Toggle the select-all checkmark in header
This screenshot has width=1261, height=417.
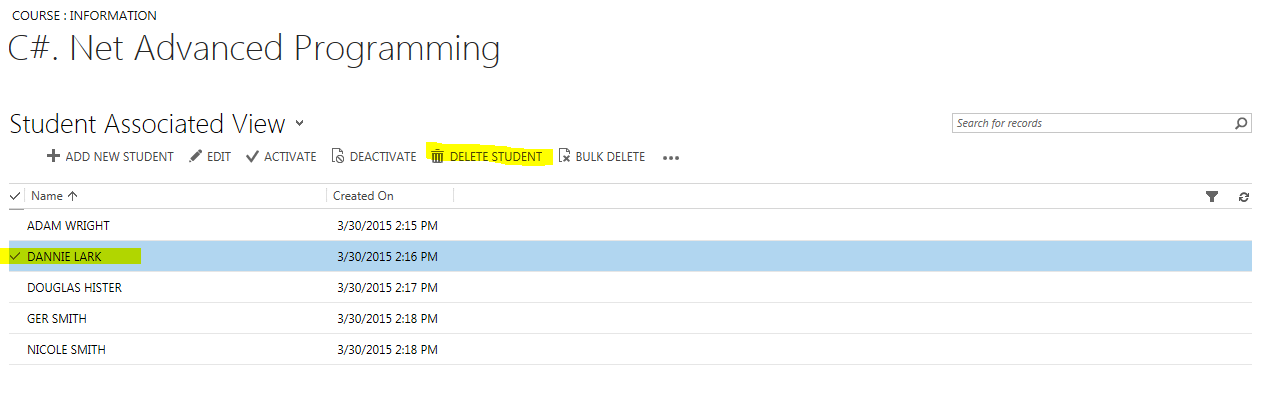click(15, 197)
